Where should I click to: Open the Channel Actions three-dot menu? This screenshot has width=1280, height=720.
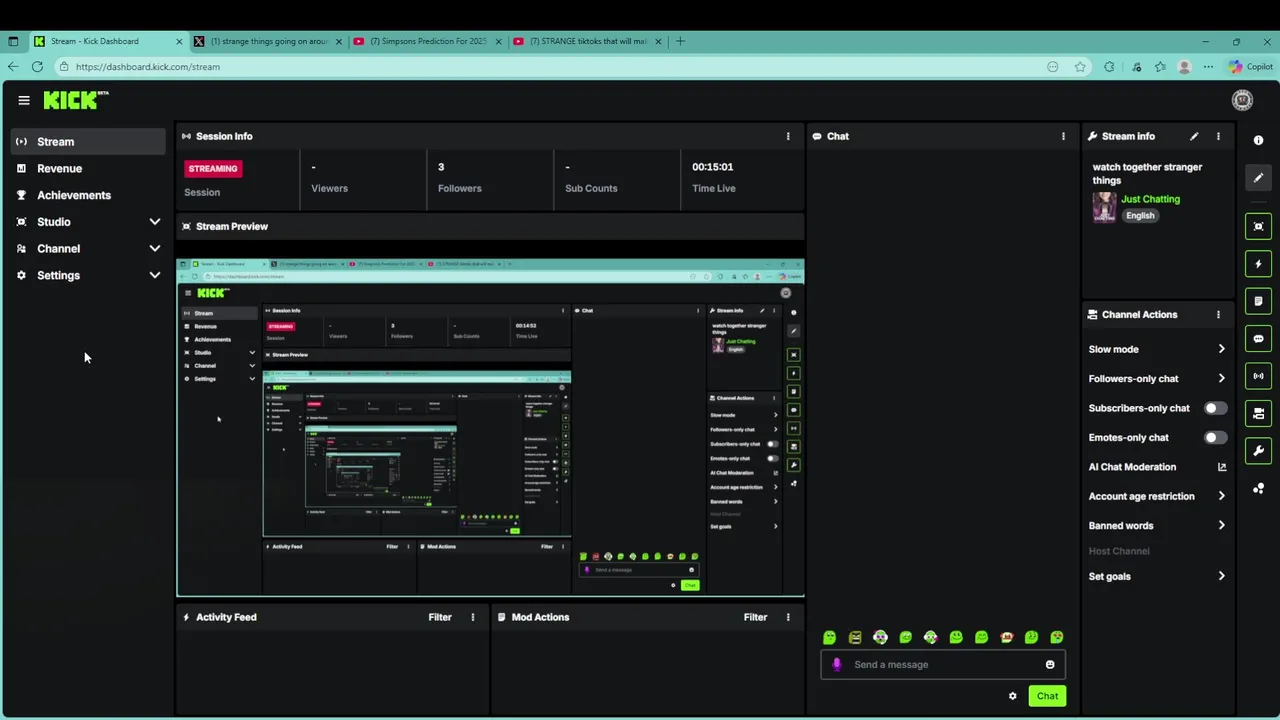click(x=1218, y=314)
